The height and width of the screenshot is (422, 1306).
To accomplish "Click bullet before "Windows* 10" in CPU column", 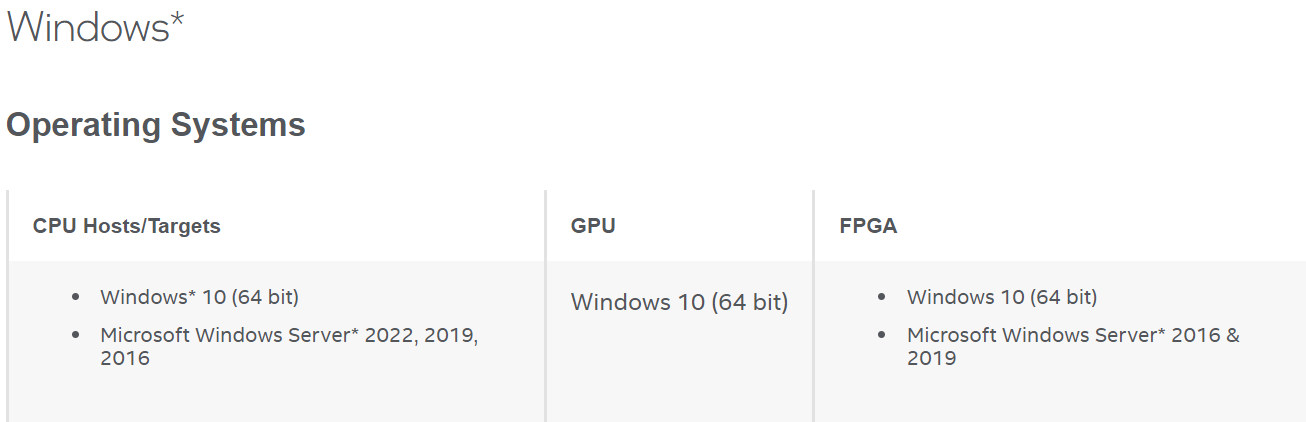I will click(x=76, y=298).
